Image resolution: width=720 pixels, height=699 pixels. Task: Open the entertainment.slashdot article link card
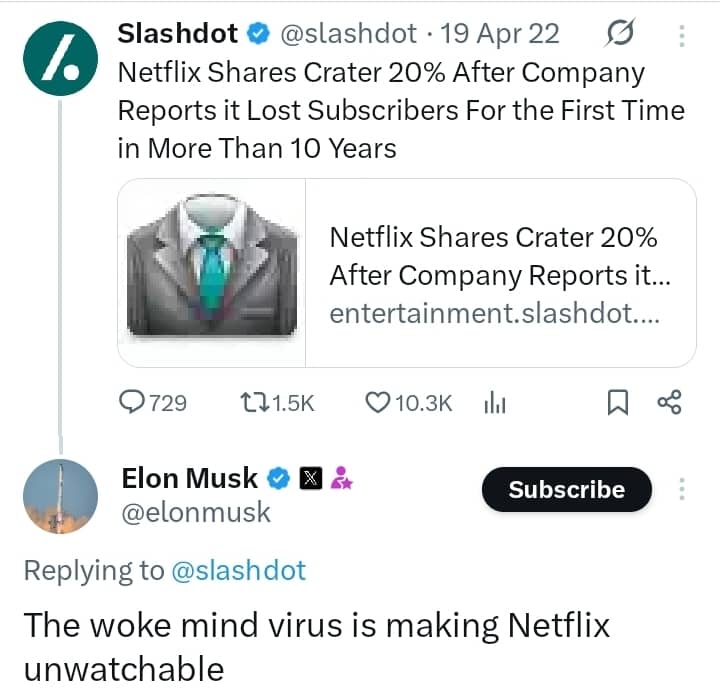point(500,274)
